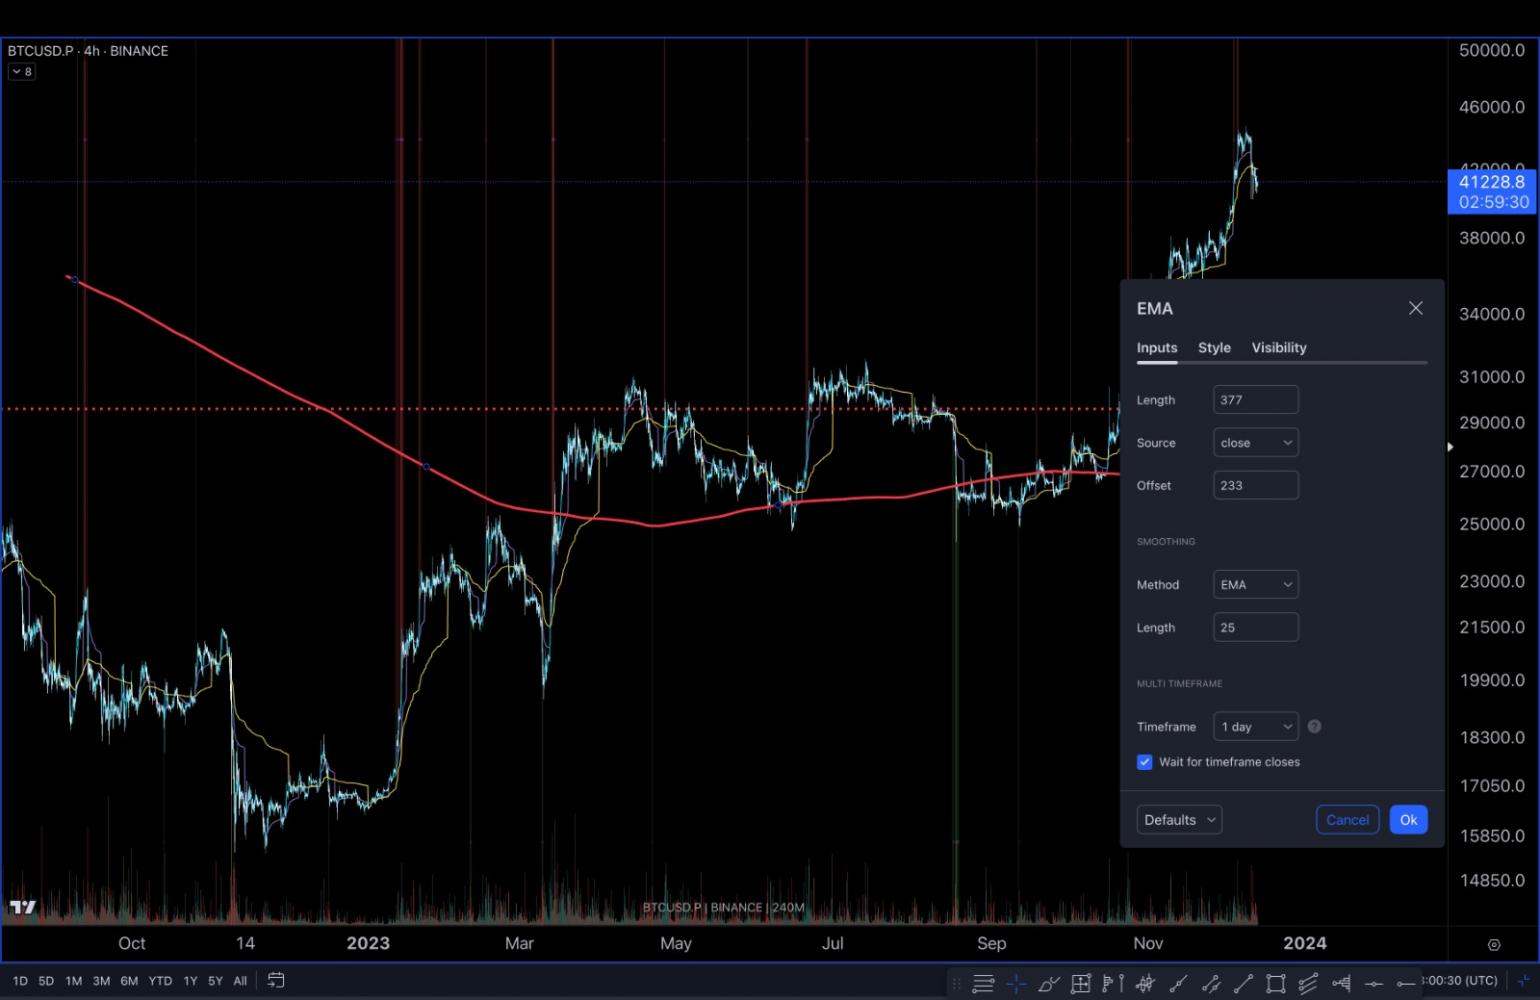1540x1000 pixels.
Task: Switch to the Visibility tab
Action: pyautogui.click(x=1279, y=348)
